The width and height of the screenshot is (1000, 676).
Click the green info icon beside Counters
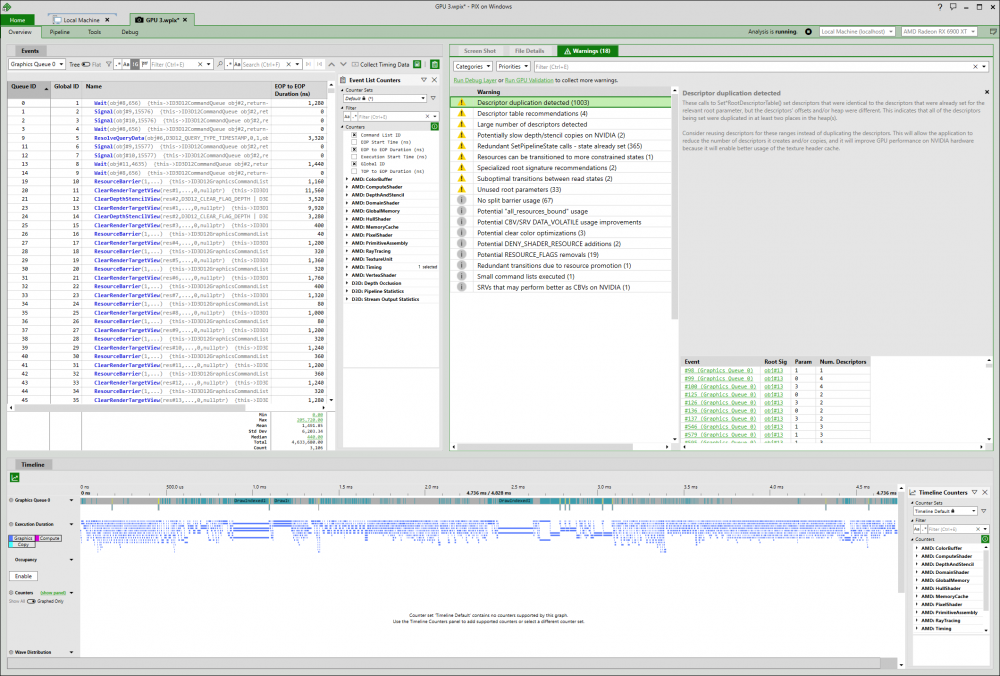click(434, 127)
